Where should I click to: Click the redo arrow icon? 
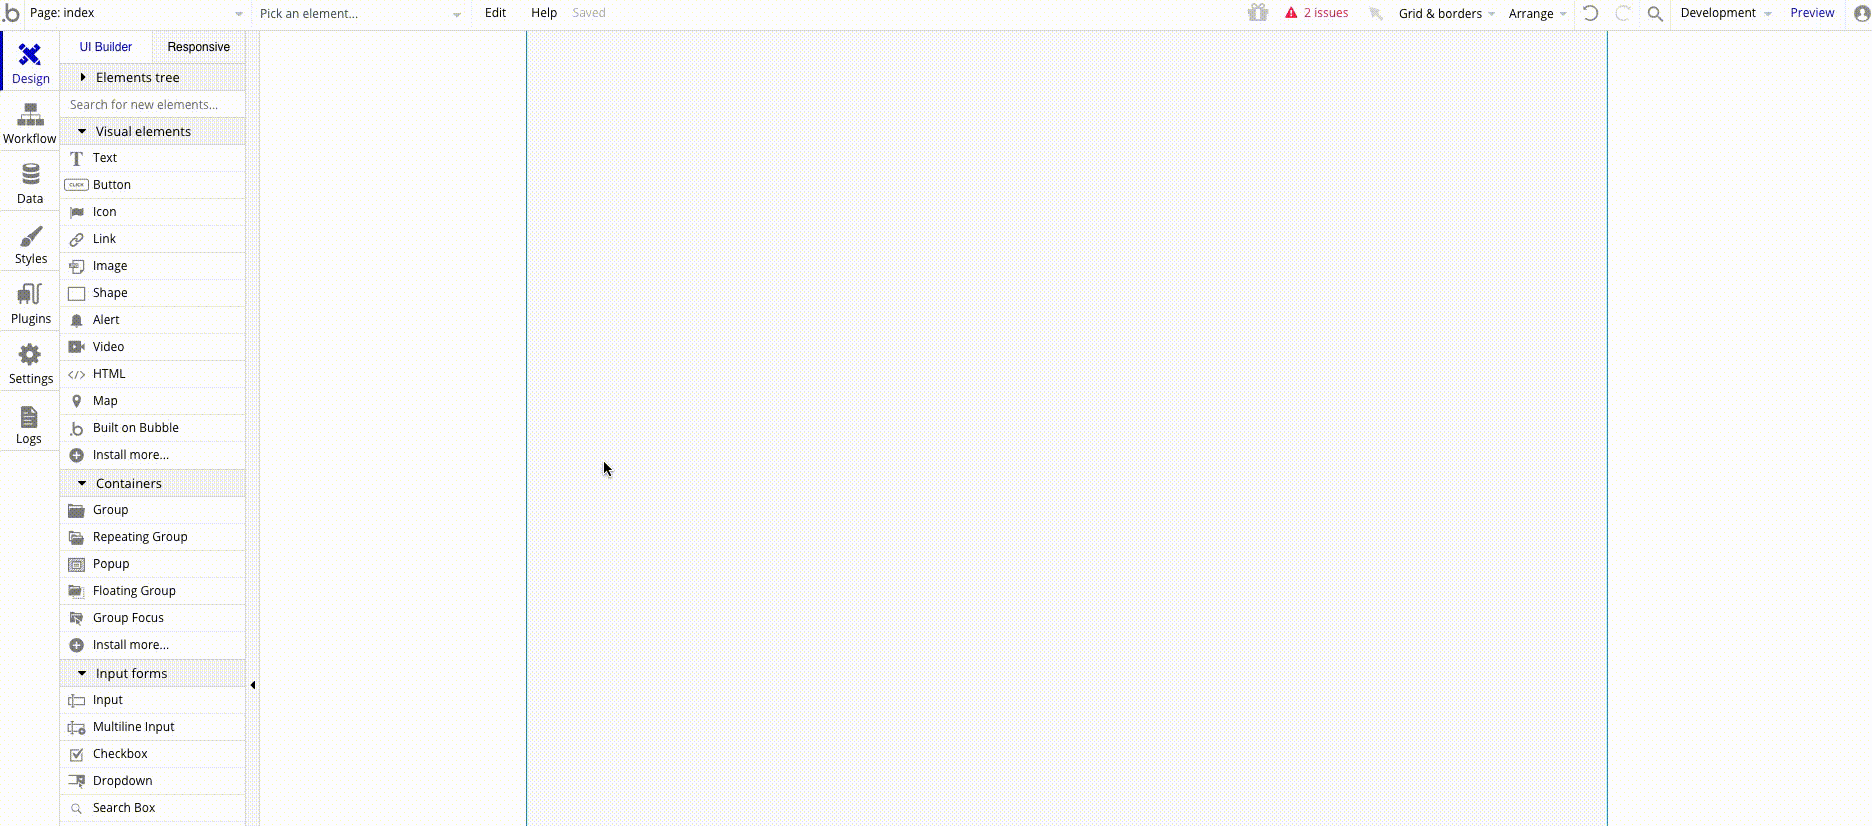click(x=1622, y=13)
